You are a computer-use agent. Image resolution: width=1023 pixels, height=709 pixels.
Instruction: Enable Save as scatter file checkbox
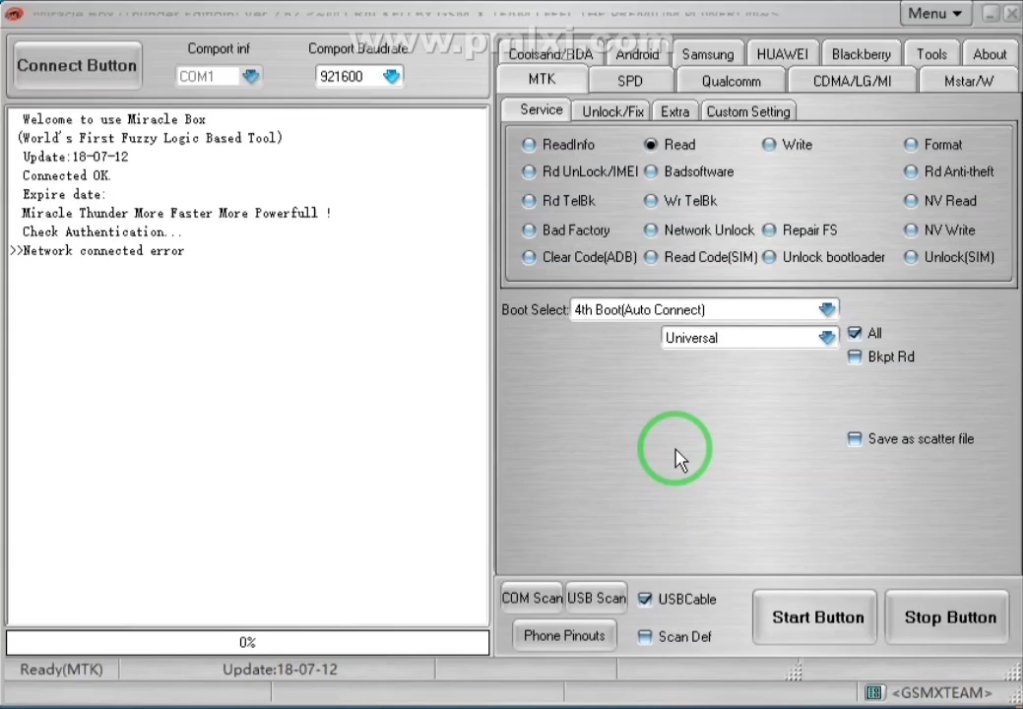(854, 438)
